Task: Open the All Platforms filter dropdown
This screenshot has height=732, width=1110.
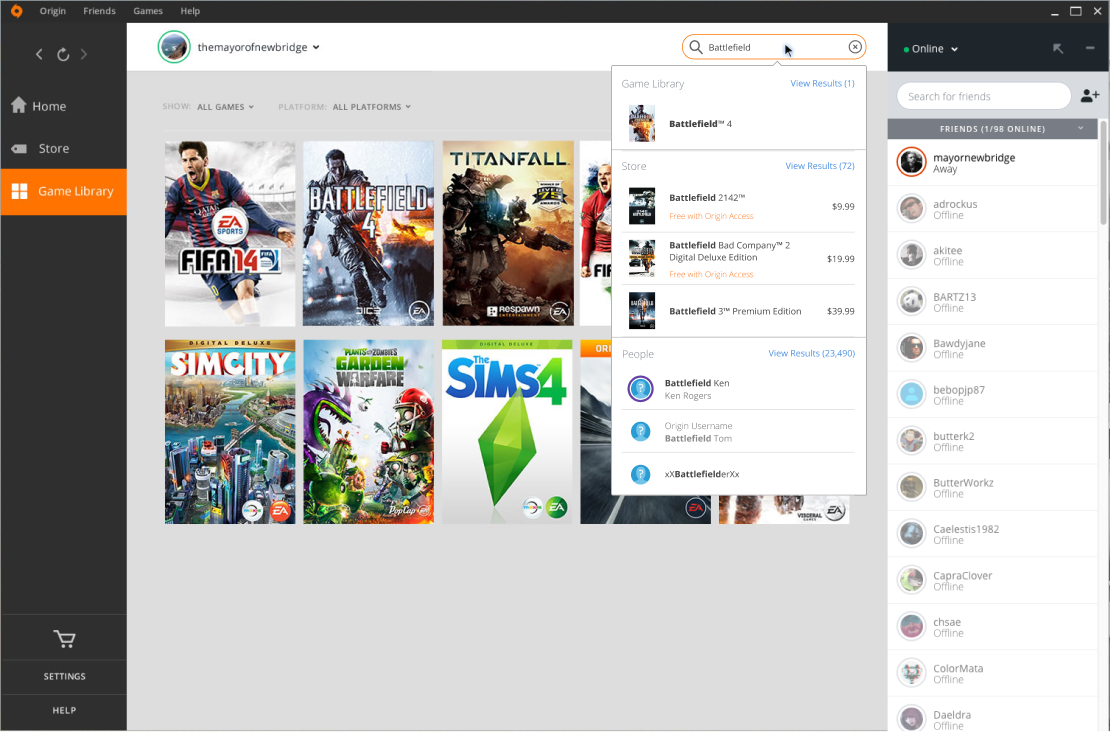Action: (x=371, y=107)
